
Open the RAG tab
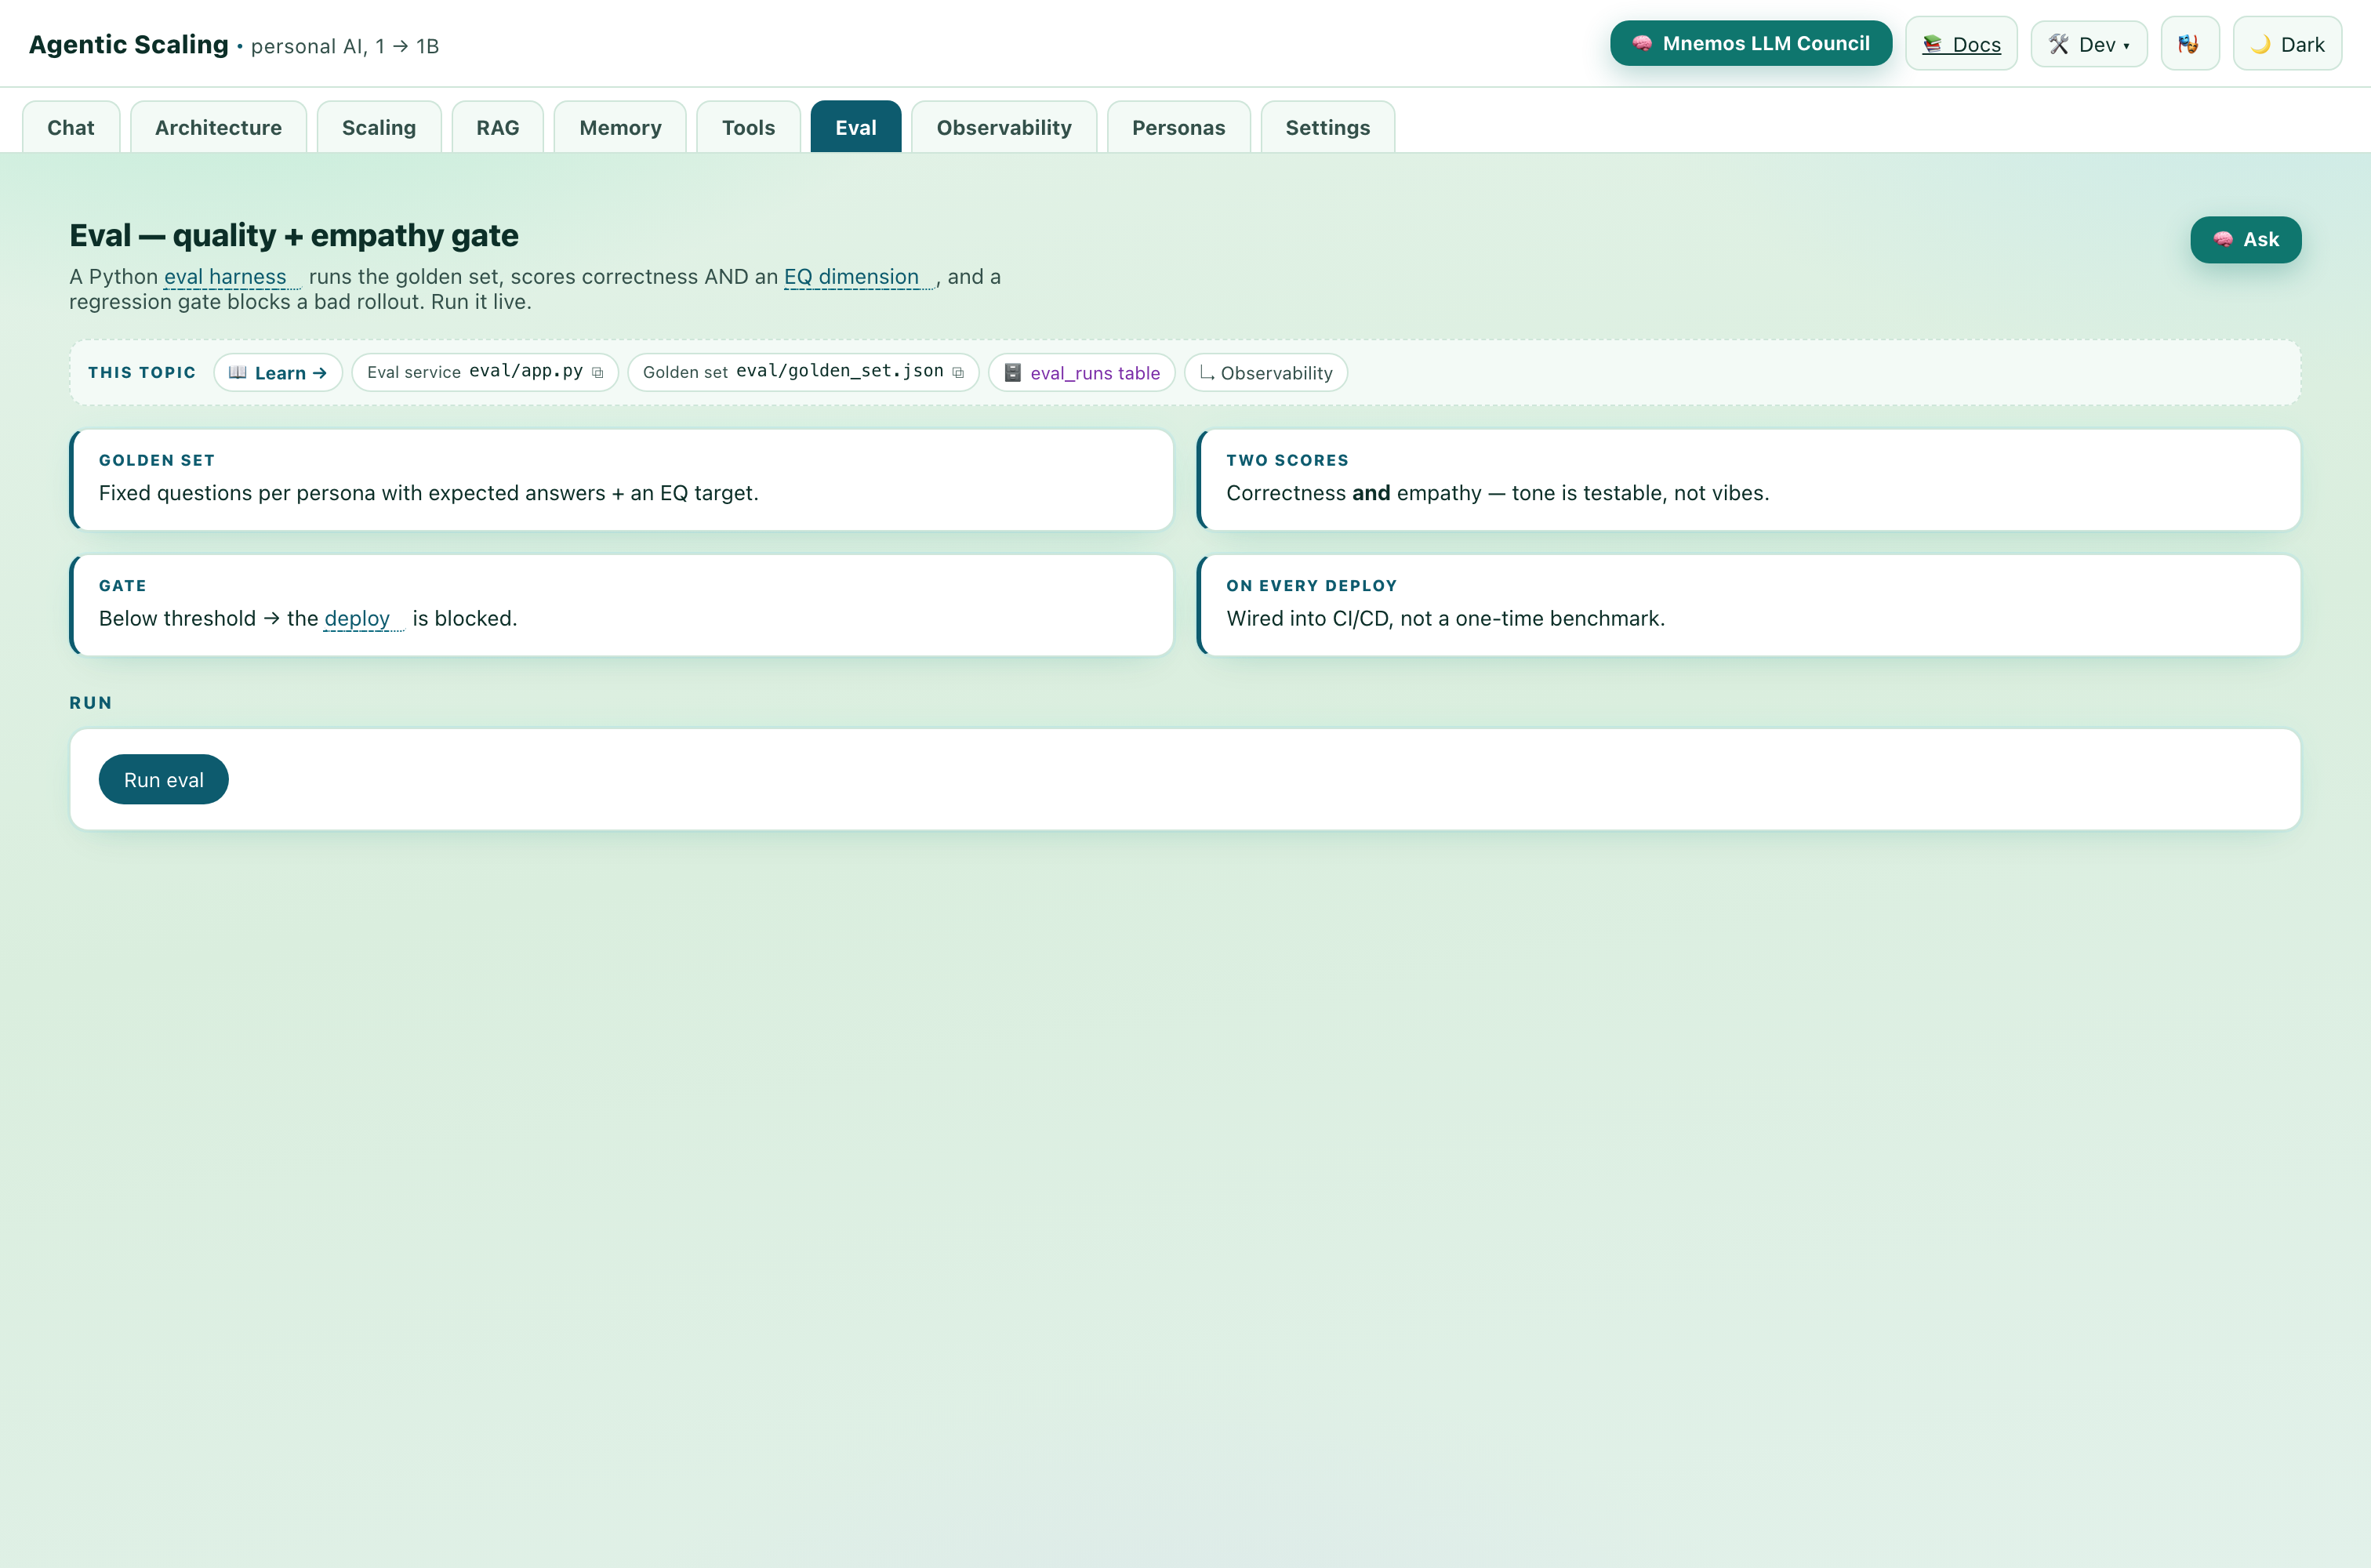pos(498,127)
